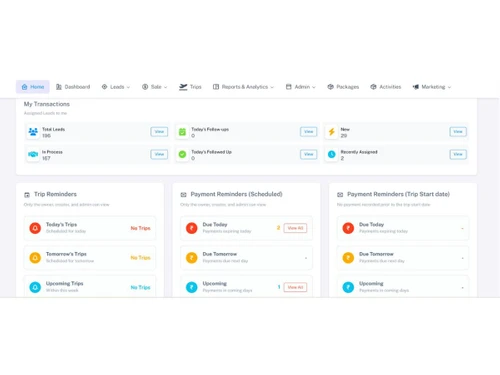Viewport: 500px width, 375px height.
Task: Open the Packages menu item
Action: coord(343,87)
